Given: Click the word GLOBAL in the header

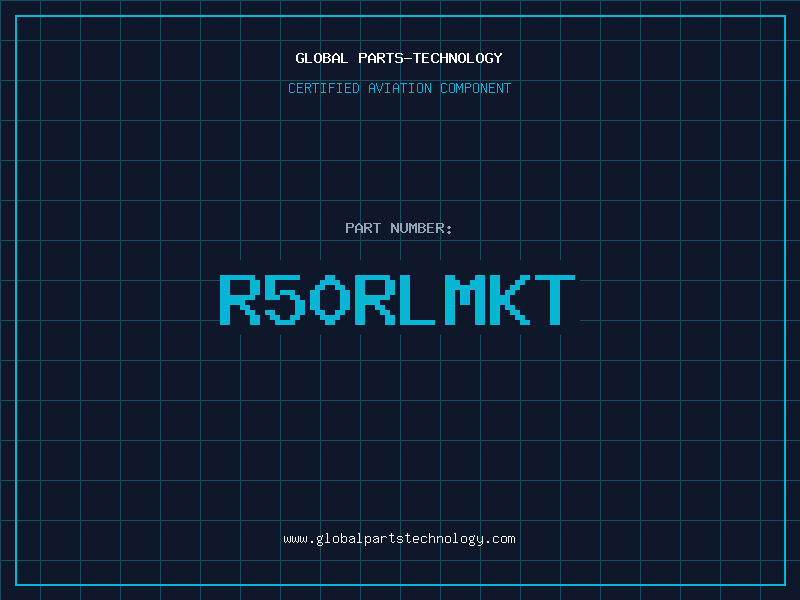Looking at the screenshot, I should point(322,58).
